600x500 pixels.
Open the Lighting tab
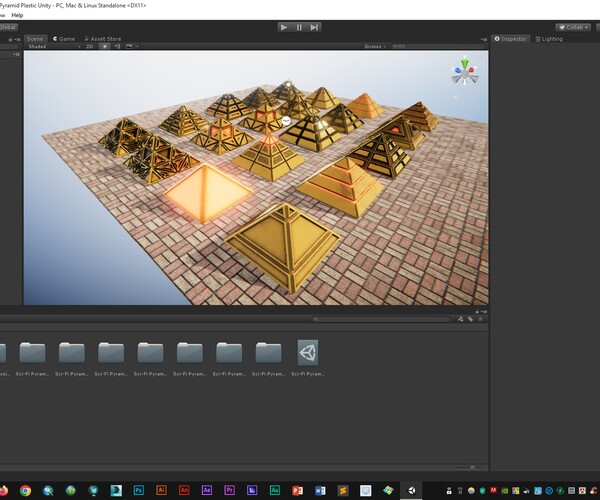pyautogui.click(x=550, y=38)
